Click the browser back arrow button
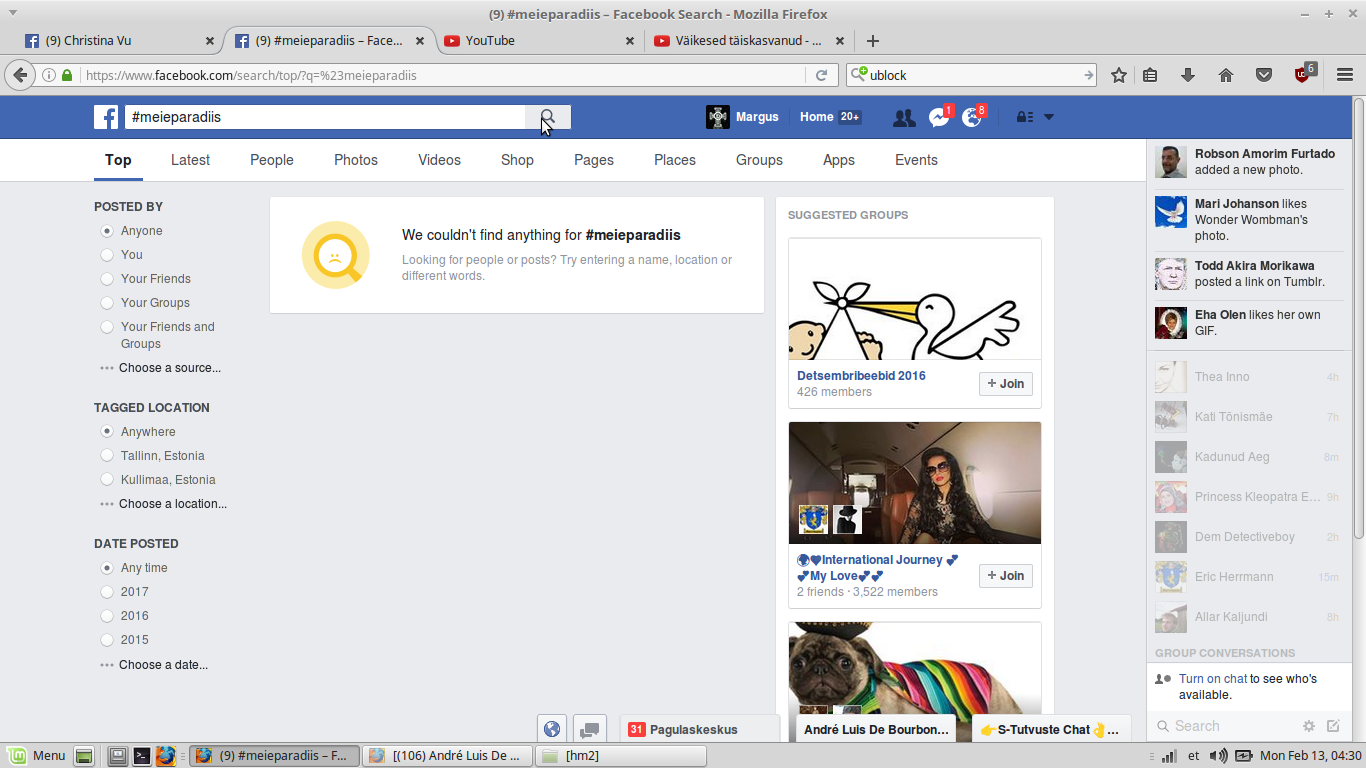 pyautogui.click(x=20, y=75)
